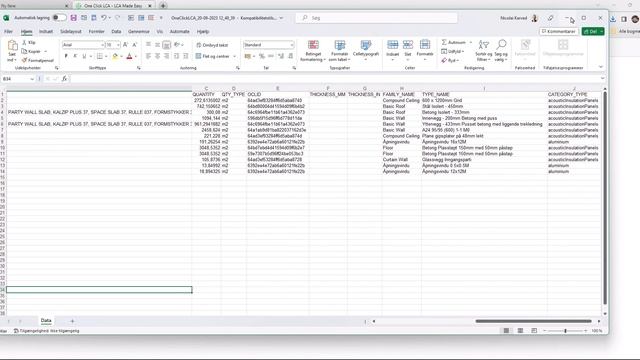Open the Standard number format dropdown
This screenshot has width=640, height=360.
tap(292, 45)
